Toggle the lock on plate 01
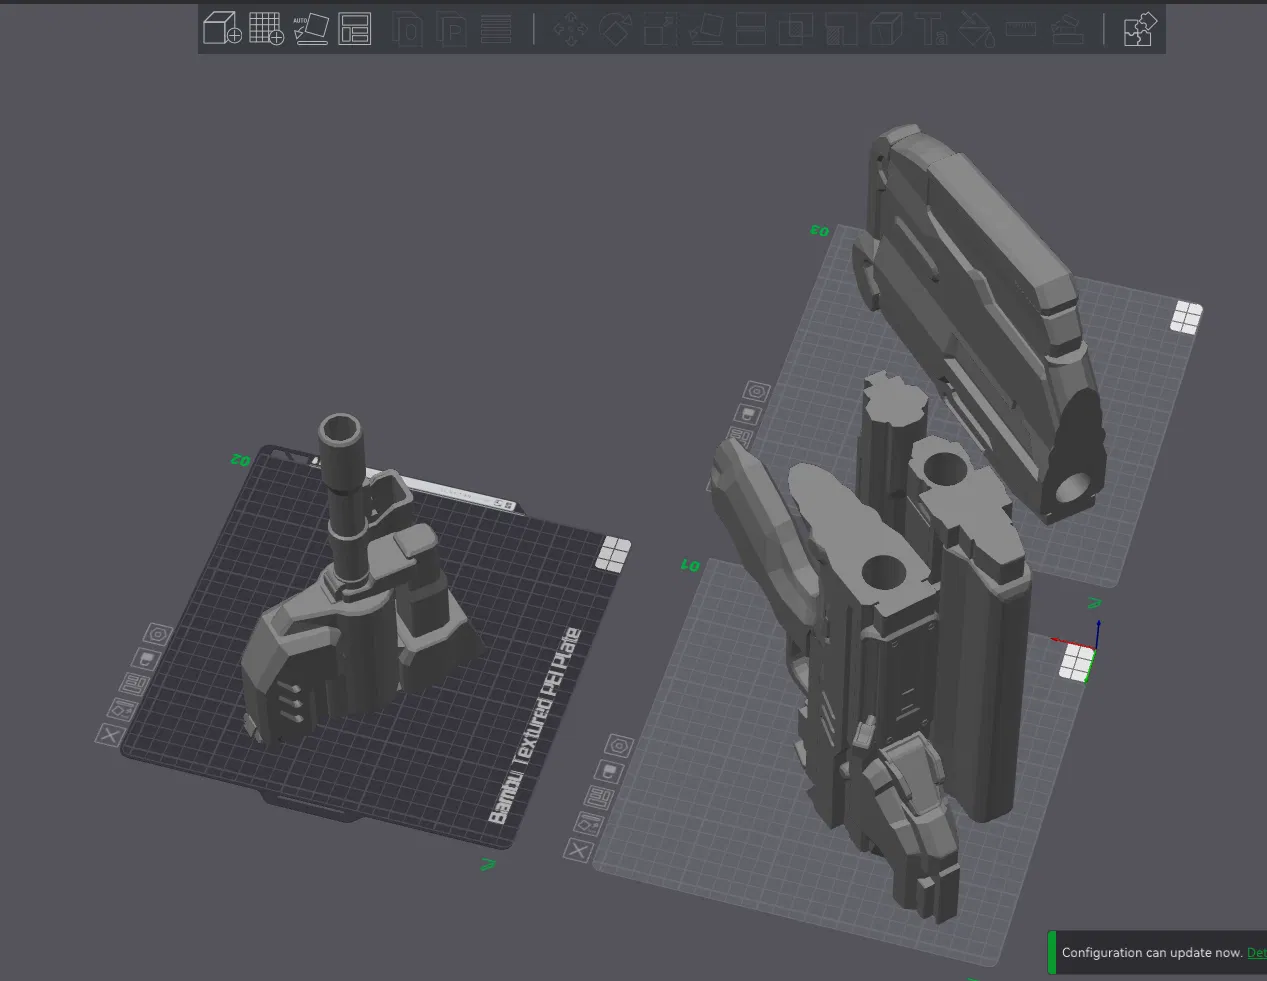This screenshot has width=1267, height=981. point(608,773)
